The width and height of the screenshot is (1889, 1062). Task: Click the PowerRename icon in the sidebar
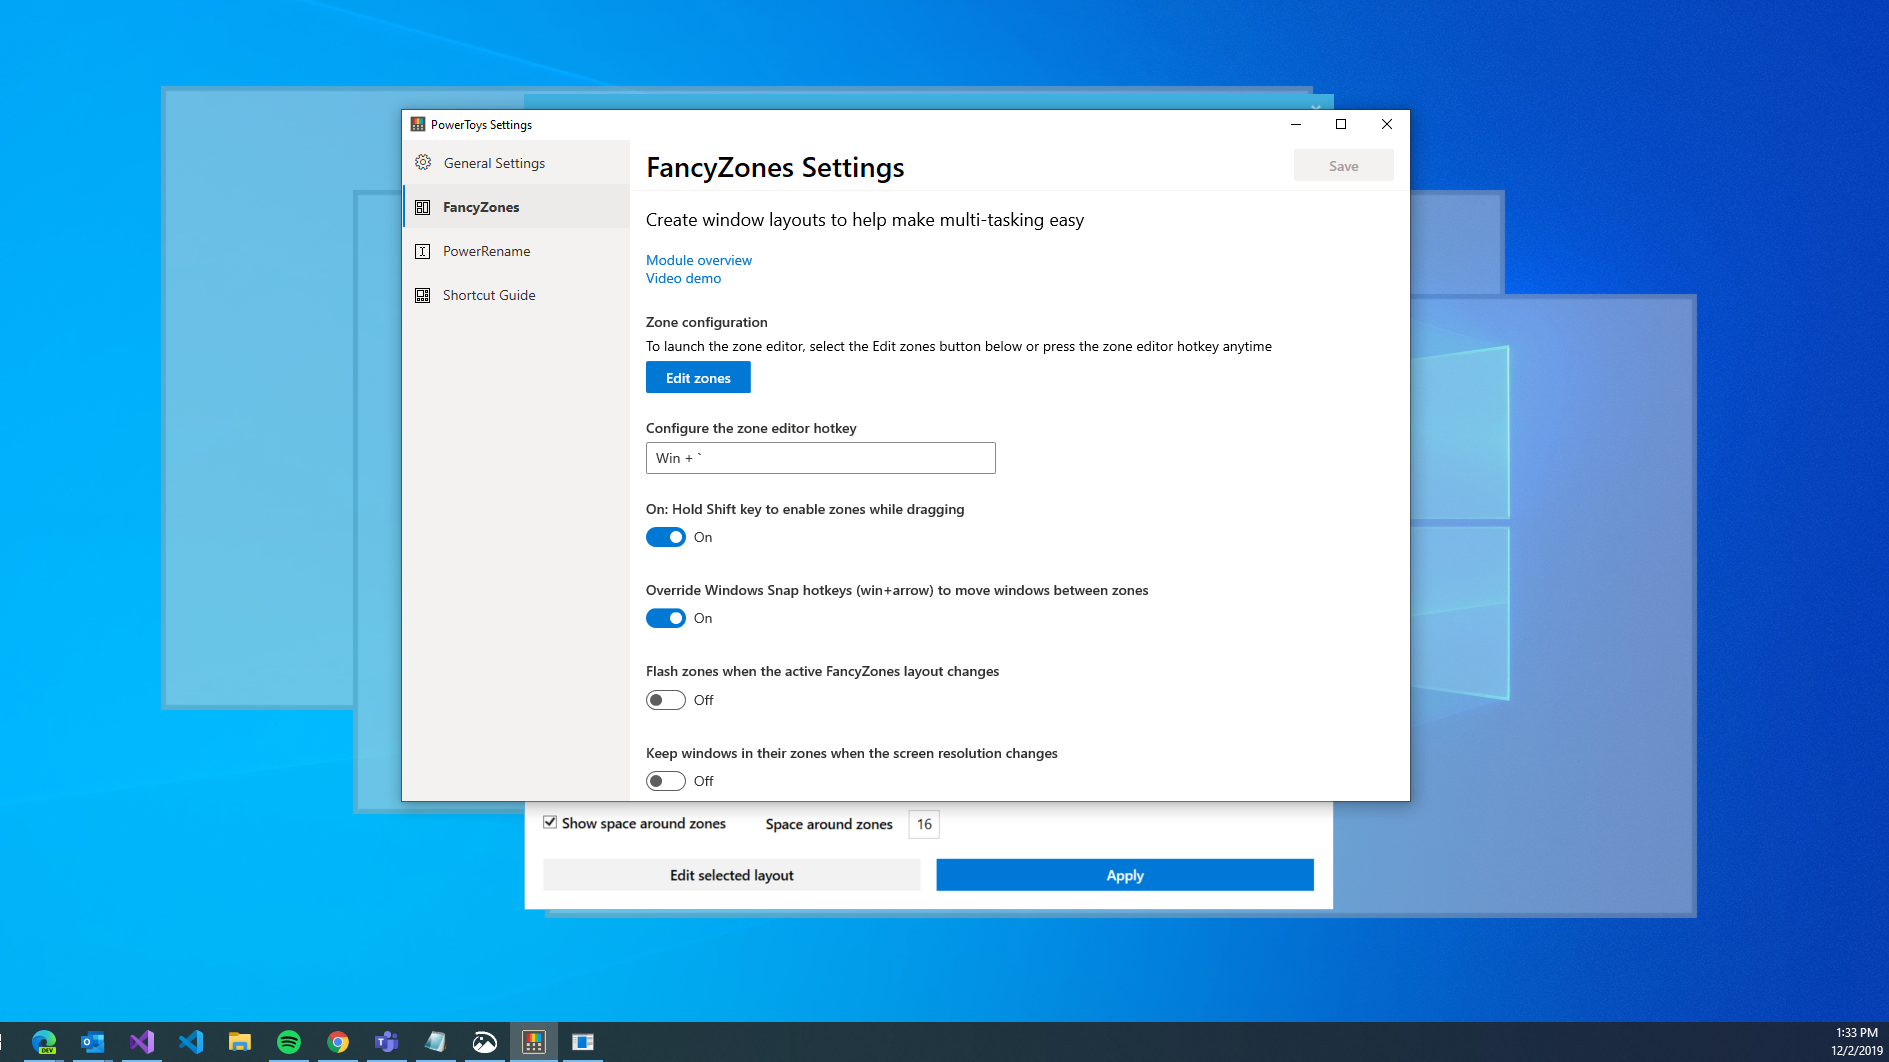[x=422, y=251]
